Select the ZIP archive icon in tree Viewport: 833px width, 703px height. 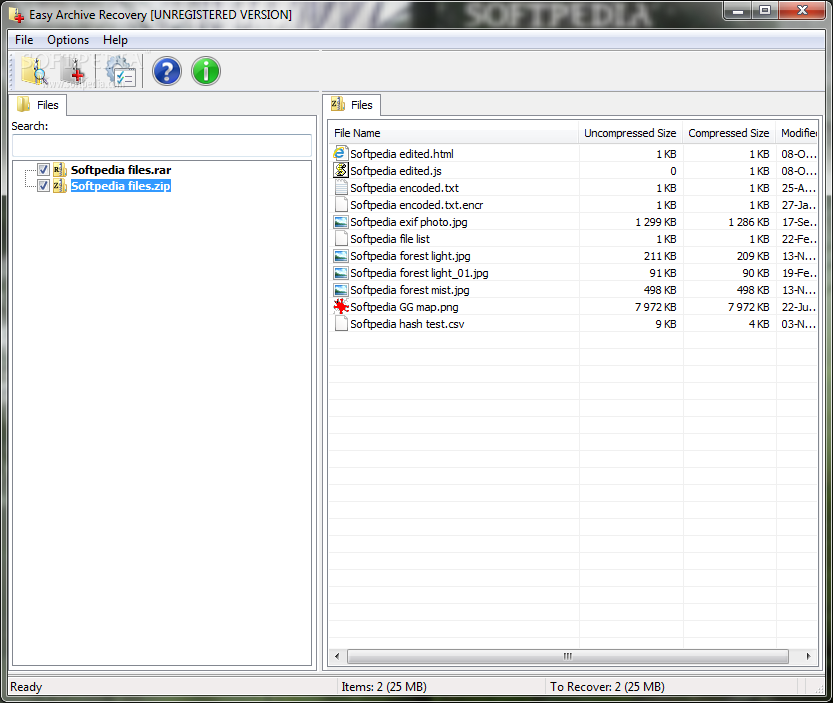coord(60,185)
